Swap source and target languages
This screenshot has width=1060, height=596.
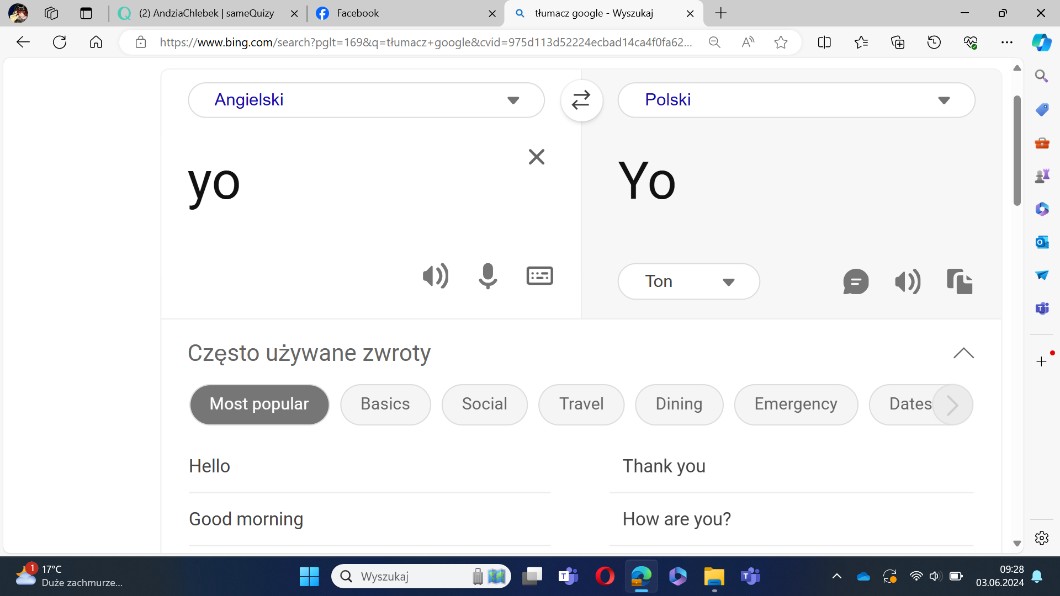point(581,100)
